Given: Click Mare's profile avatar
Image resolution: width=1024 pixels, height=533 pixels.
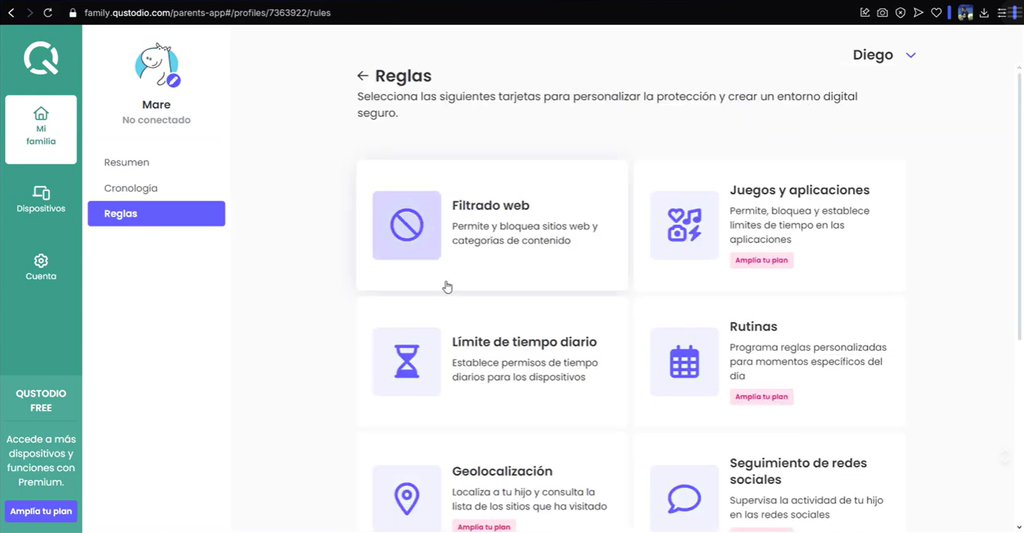Looking at the screenshot, I should [157, 65].
